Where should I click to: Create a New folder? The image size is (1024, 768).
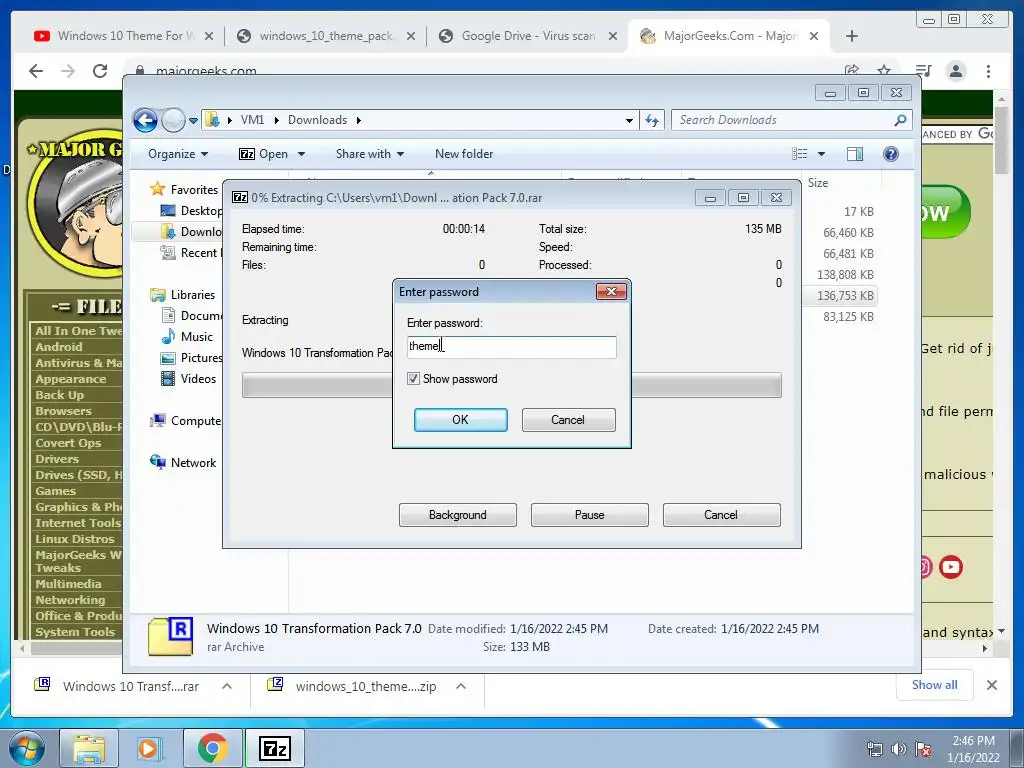(x=464, y=154)
